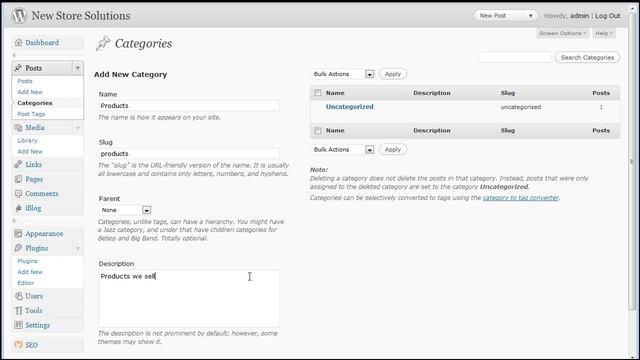Screen dimensions: 640x360
Task: Click the Slug column header
Action: click(x=508, y=93)
